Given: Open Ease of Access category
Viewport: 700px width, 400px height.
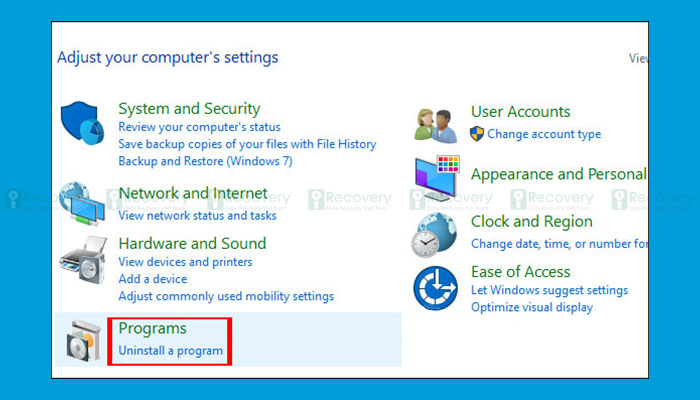Looking at the screenshot, I should 521,272.
